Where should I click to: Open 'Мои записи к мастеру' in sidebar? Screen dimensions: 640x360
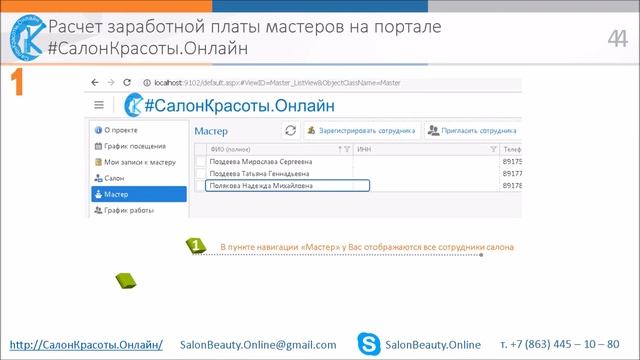pos(139,162)
